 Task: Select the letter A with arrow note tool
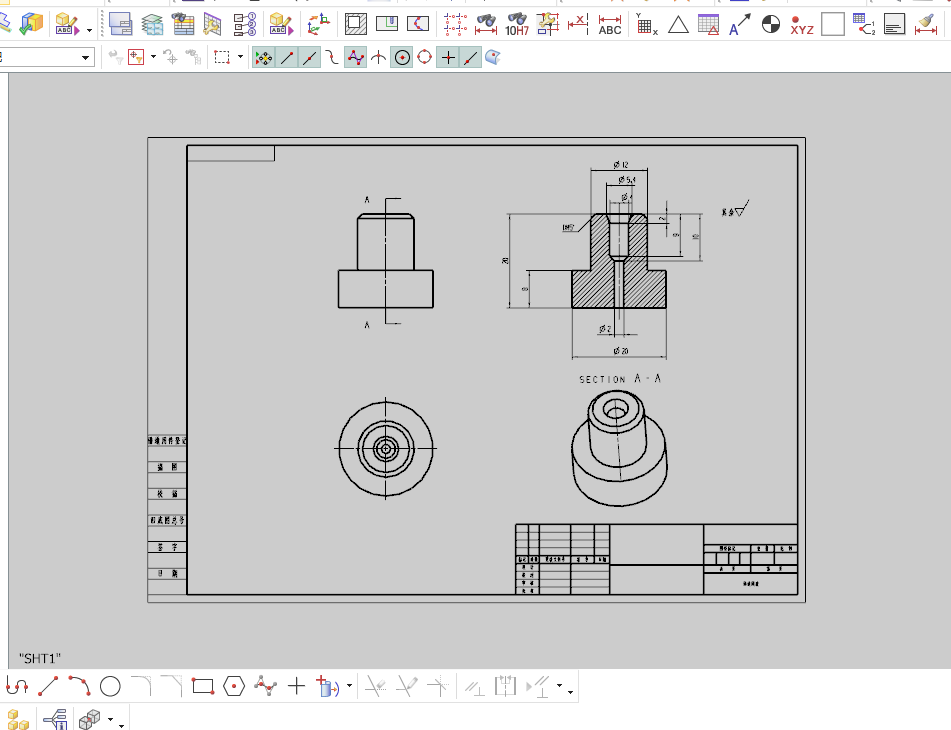(739, 24)
